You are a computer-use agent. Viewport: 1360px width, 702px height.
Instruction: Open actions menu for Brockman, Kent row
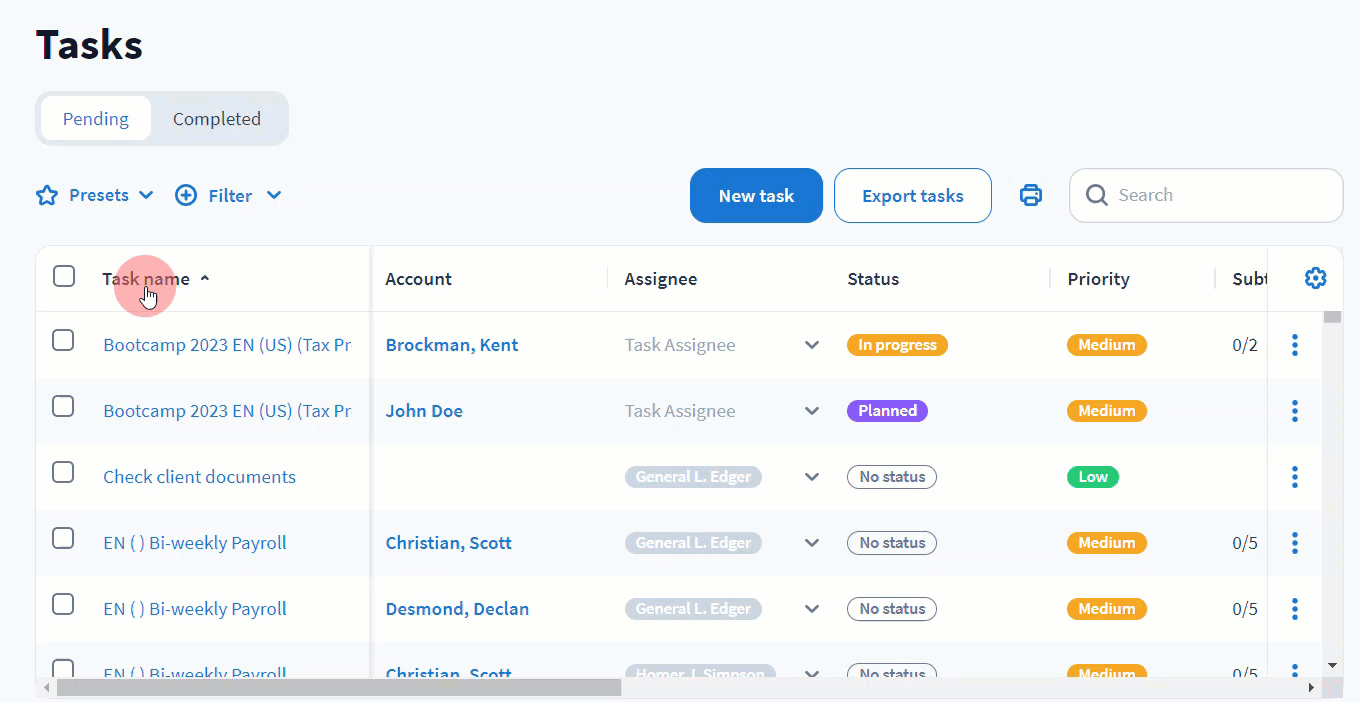(x=1294, y=345)
